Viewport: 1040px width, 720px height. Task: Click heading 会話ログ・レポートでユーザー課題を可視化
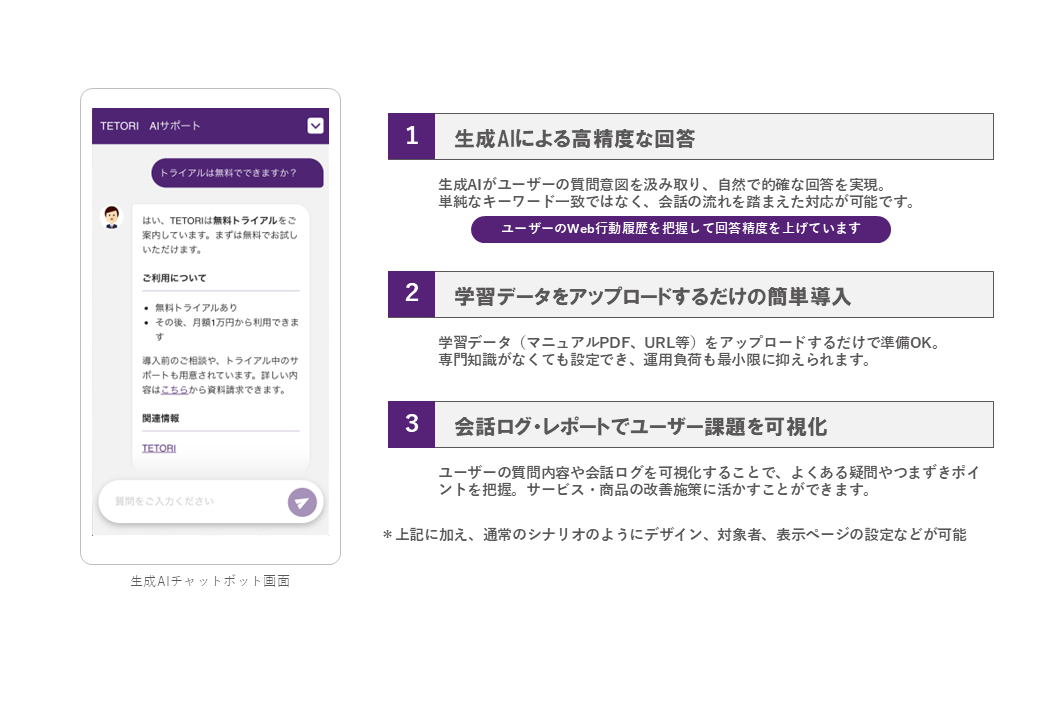click(x=641, y=426)
